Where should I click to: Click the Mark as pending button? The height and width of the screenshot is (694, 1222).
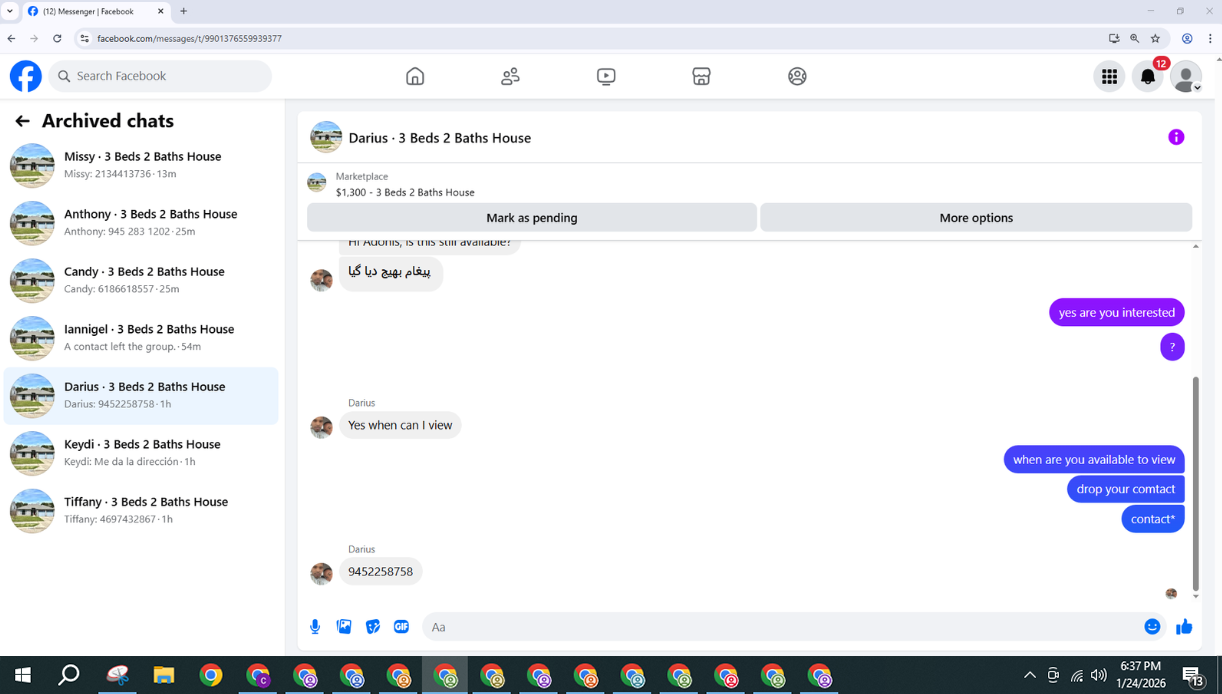point(532,217)
